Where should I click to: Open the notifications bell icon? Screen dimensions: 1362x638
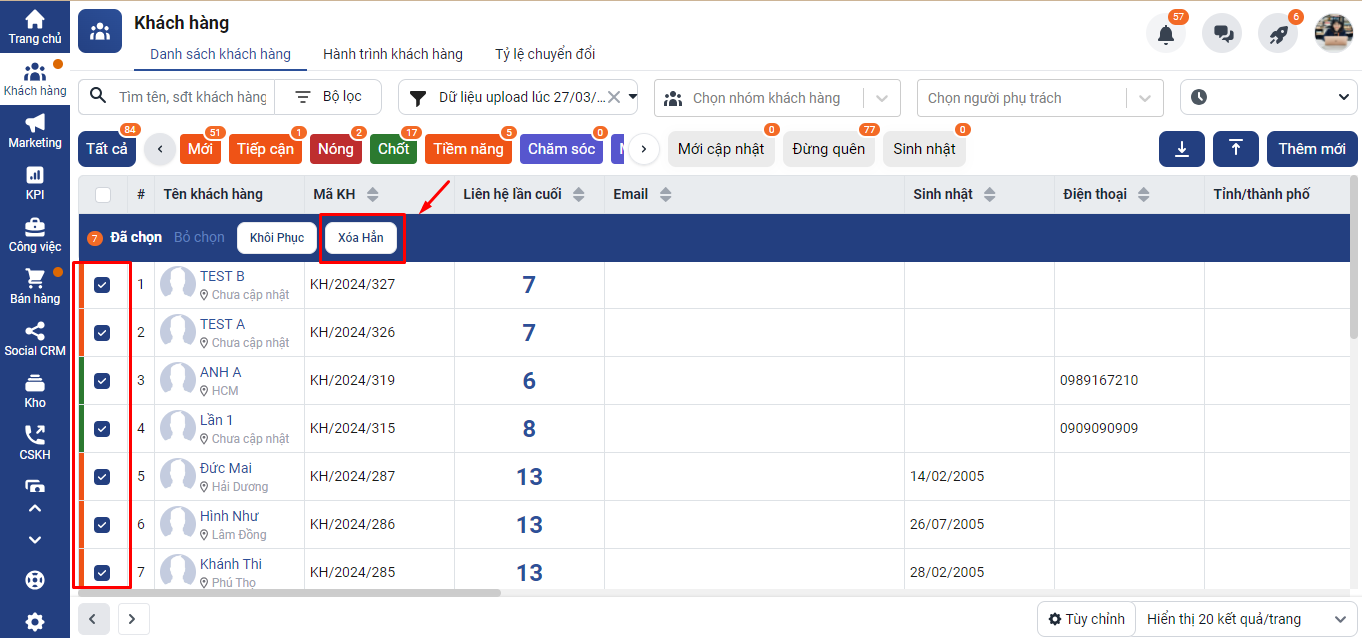point(1165,34)
